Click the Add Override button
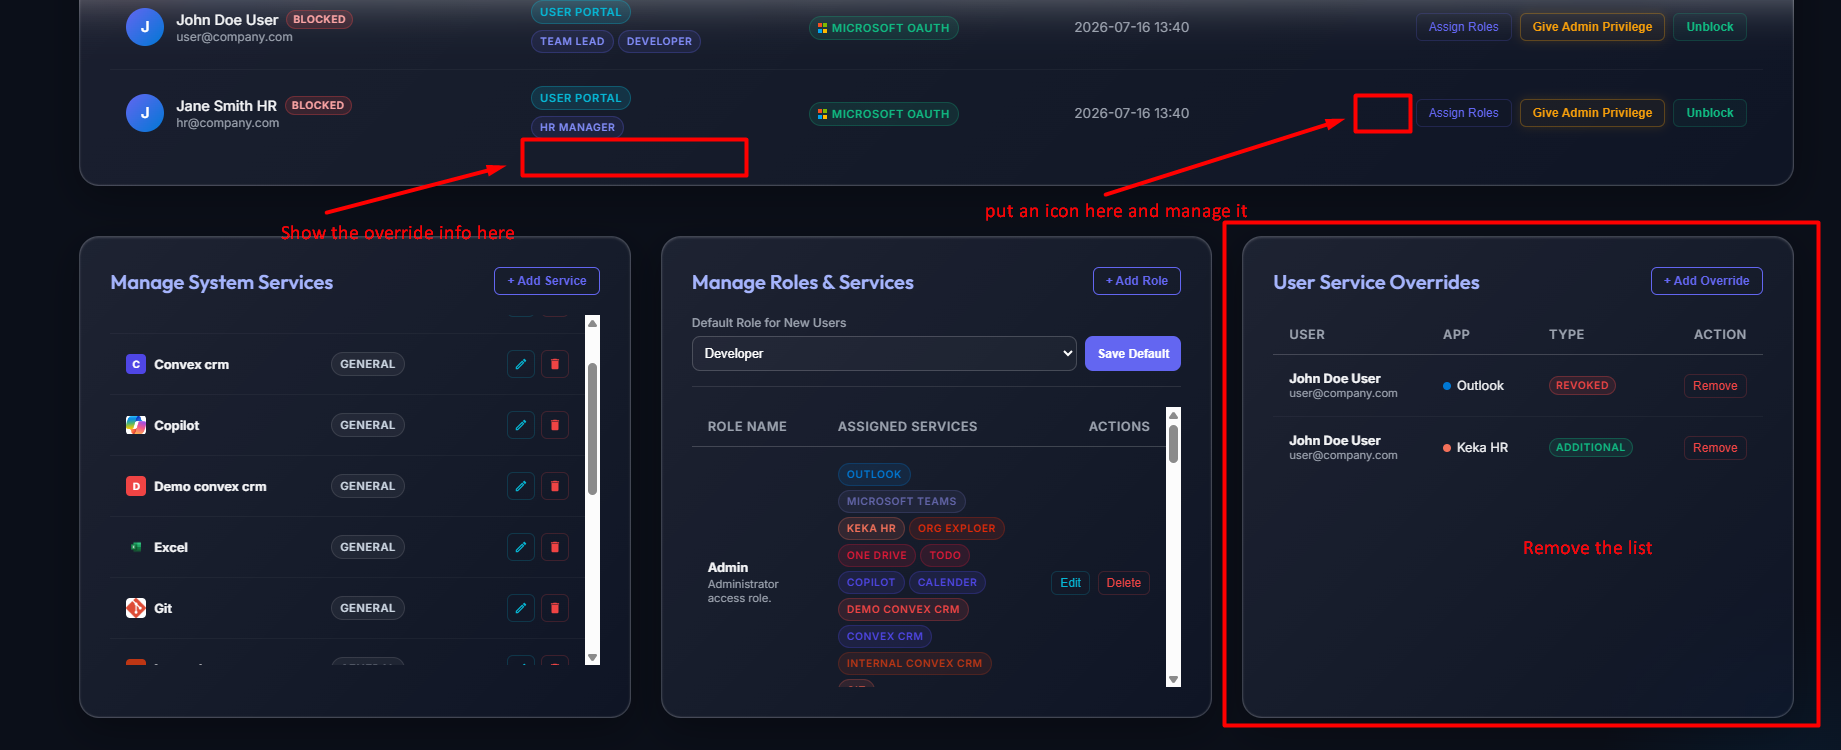 click(1707, 281)
